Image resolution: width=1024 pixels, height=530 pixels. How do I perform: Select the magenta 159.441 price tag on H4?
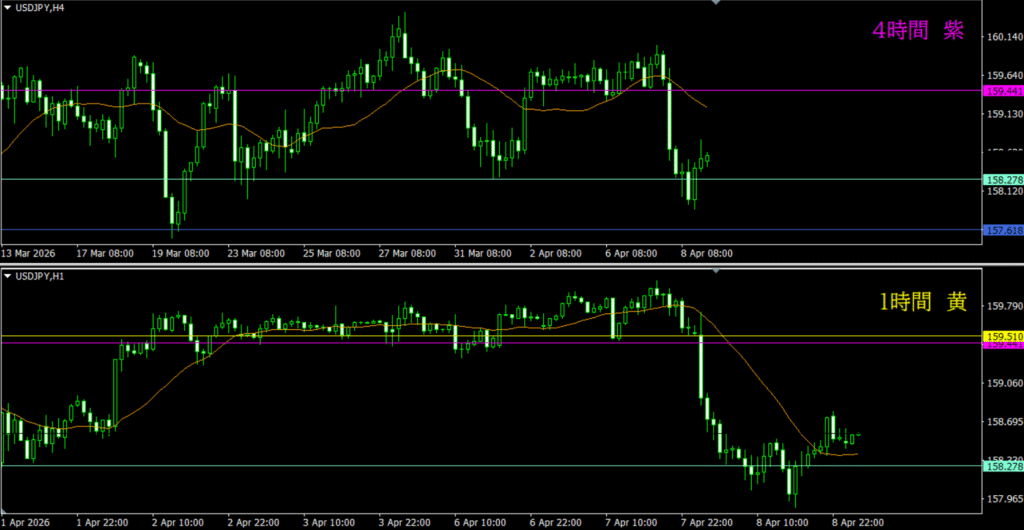tap(1003, 91)
